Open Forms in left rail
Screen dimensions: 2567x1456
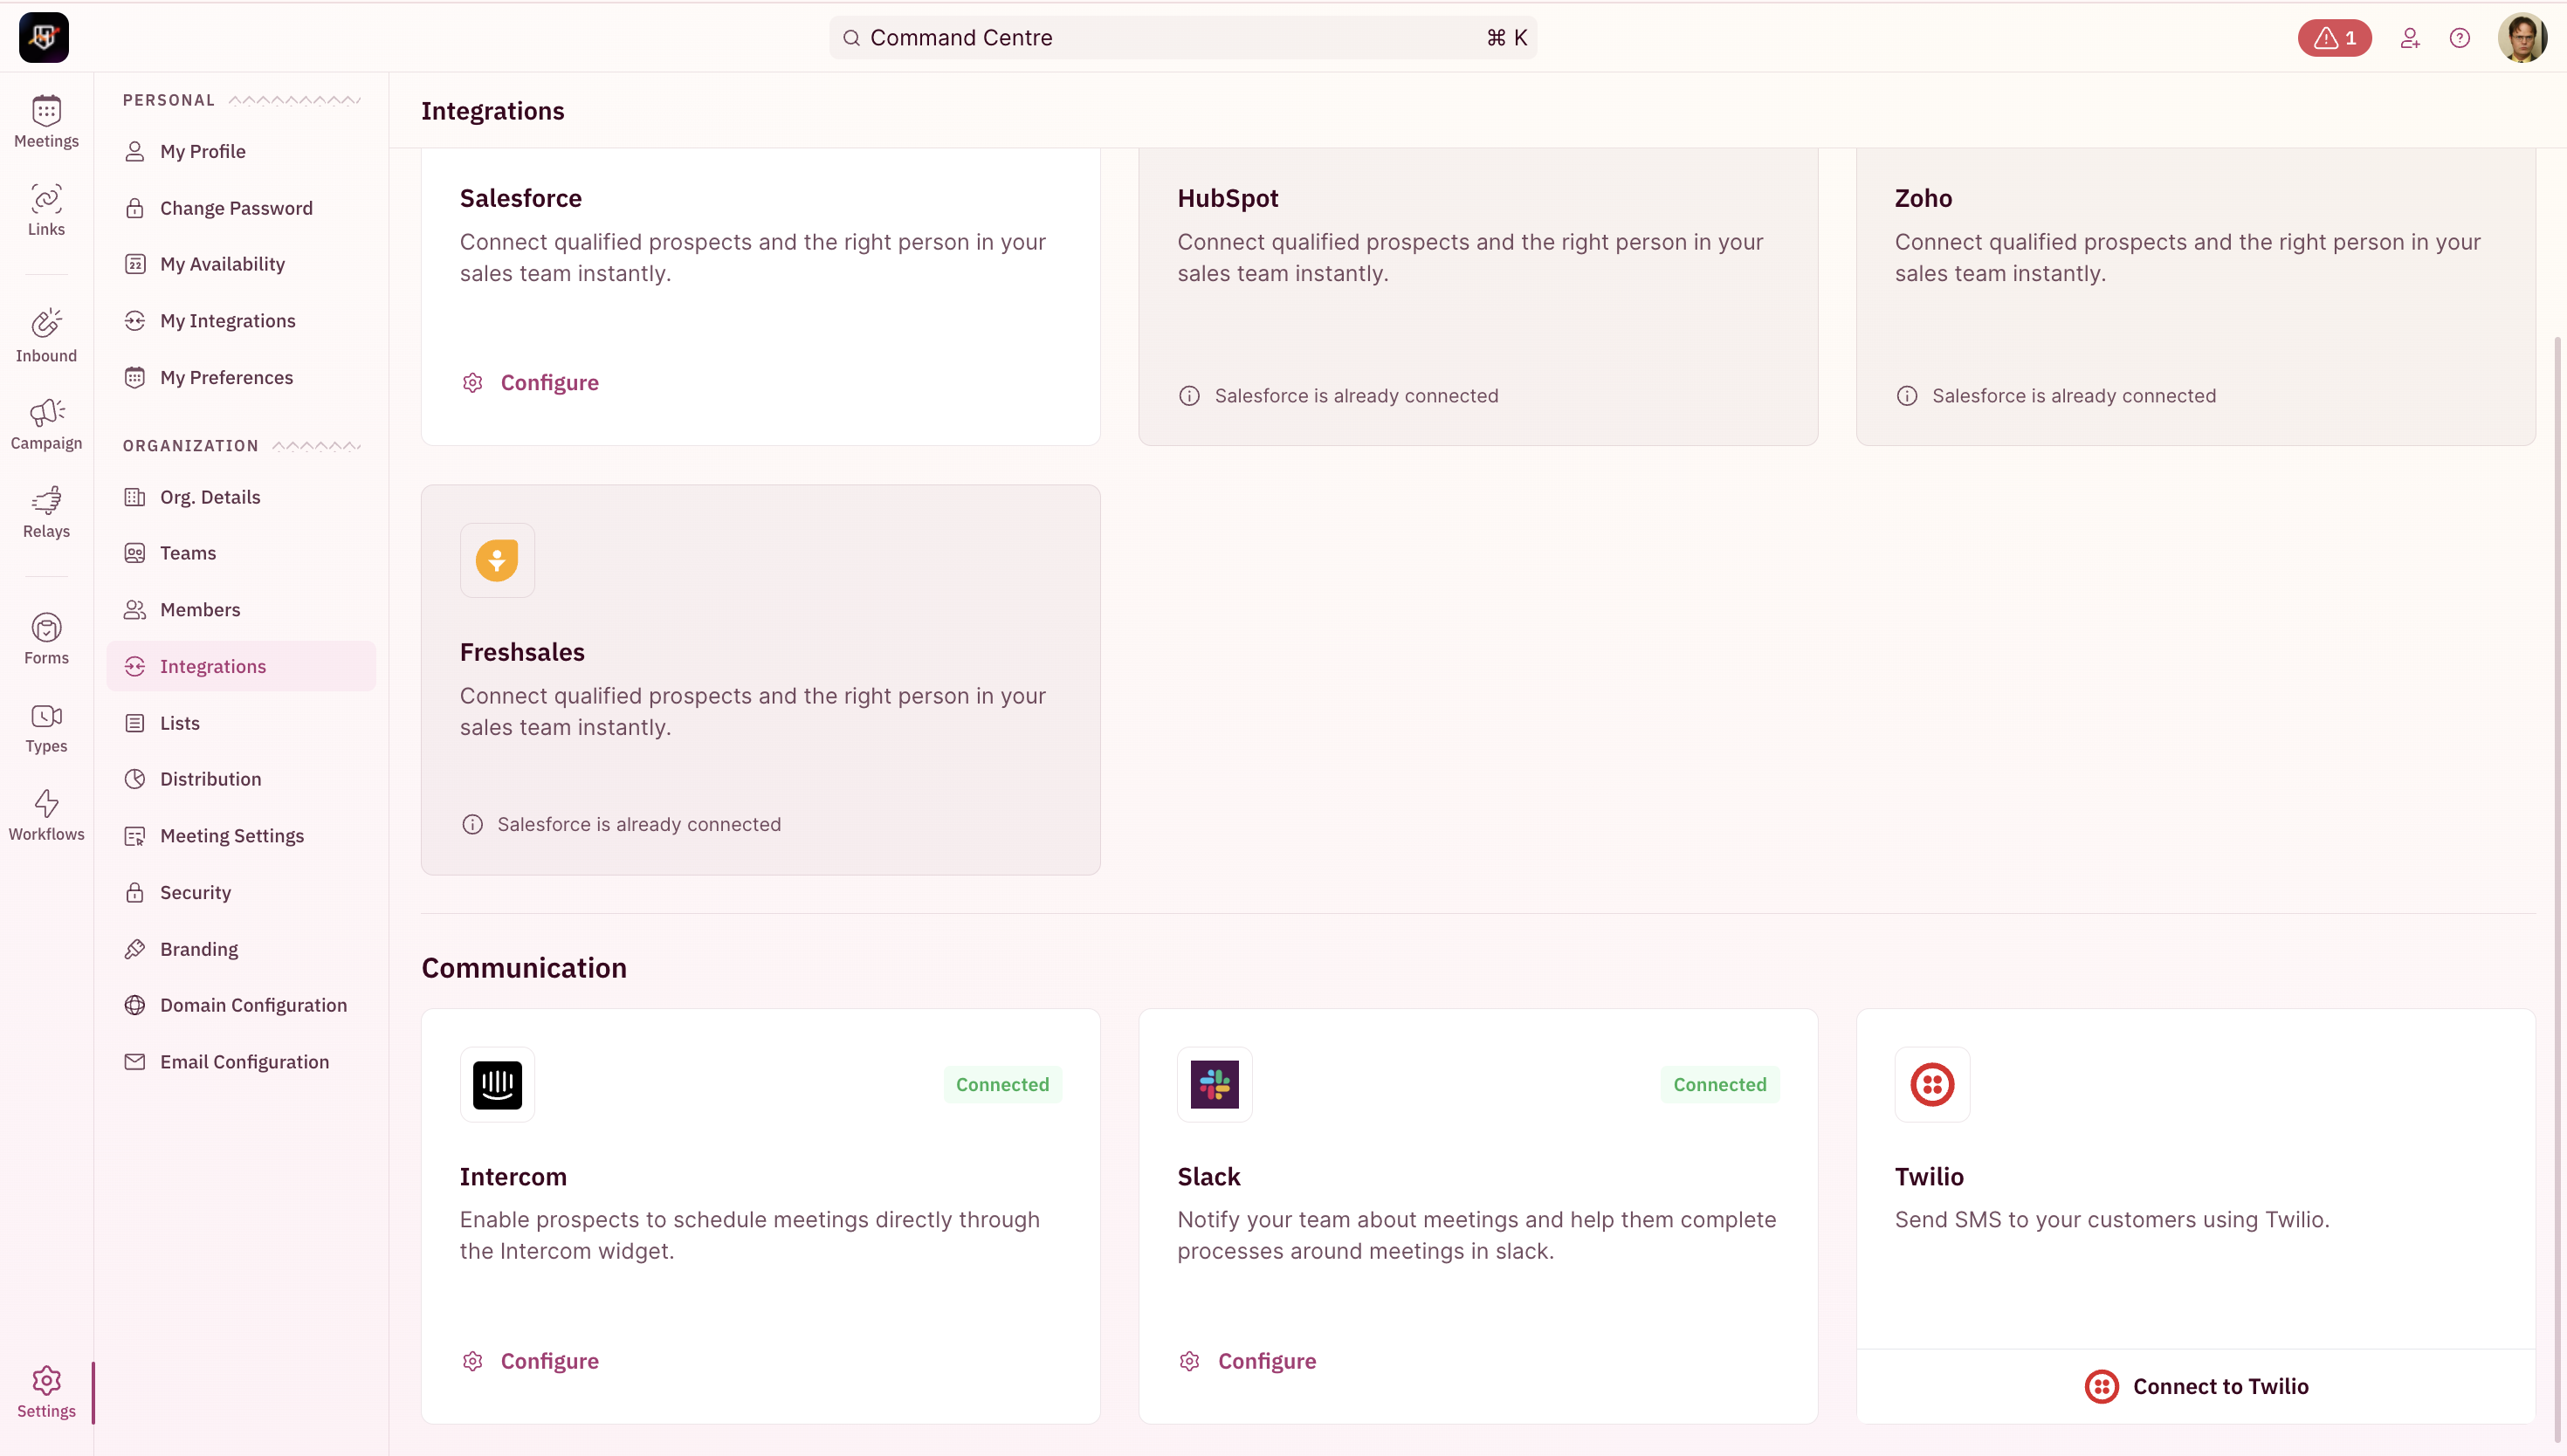tap(46, 639)
